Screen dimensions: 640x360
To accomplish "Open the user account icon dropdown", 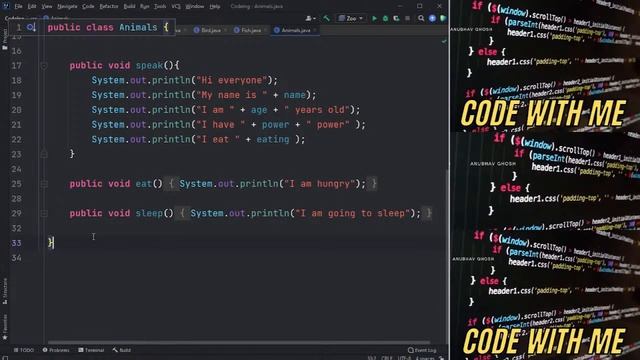I will (x=311, y=18).
